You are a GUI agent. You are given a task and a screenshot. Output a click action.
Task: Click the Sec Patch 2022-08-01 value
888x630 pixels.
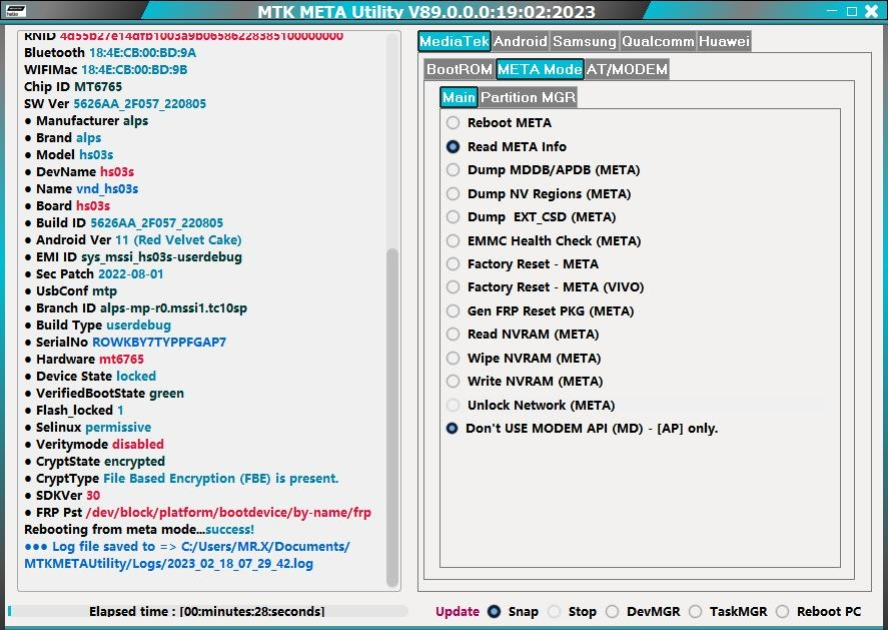click(131, 274)
